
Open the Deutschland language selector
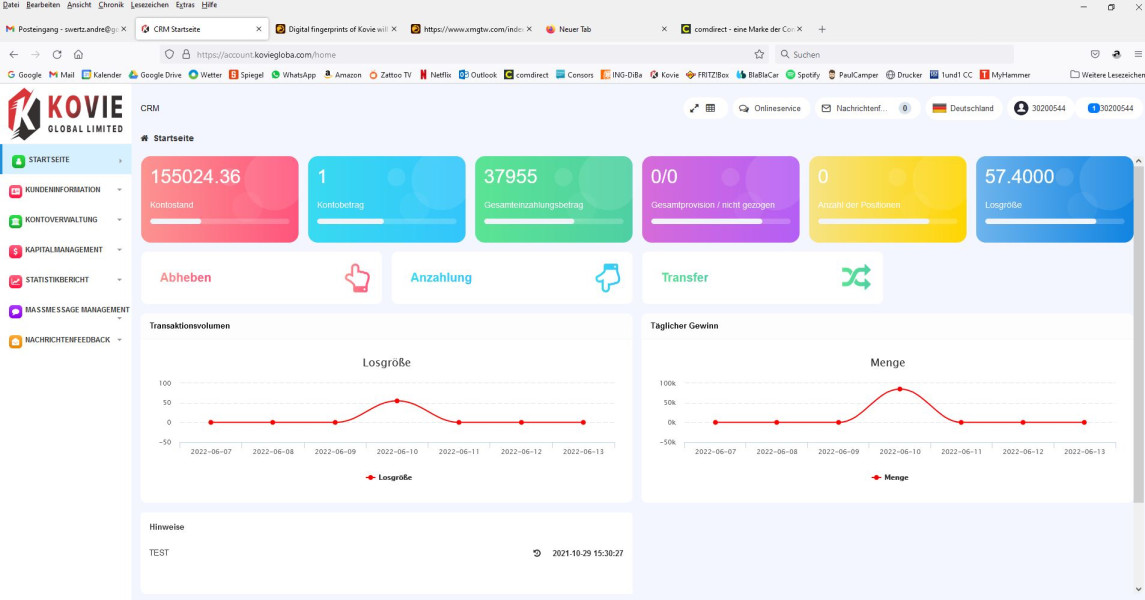(x=962, y=108)
